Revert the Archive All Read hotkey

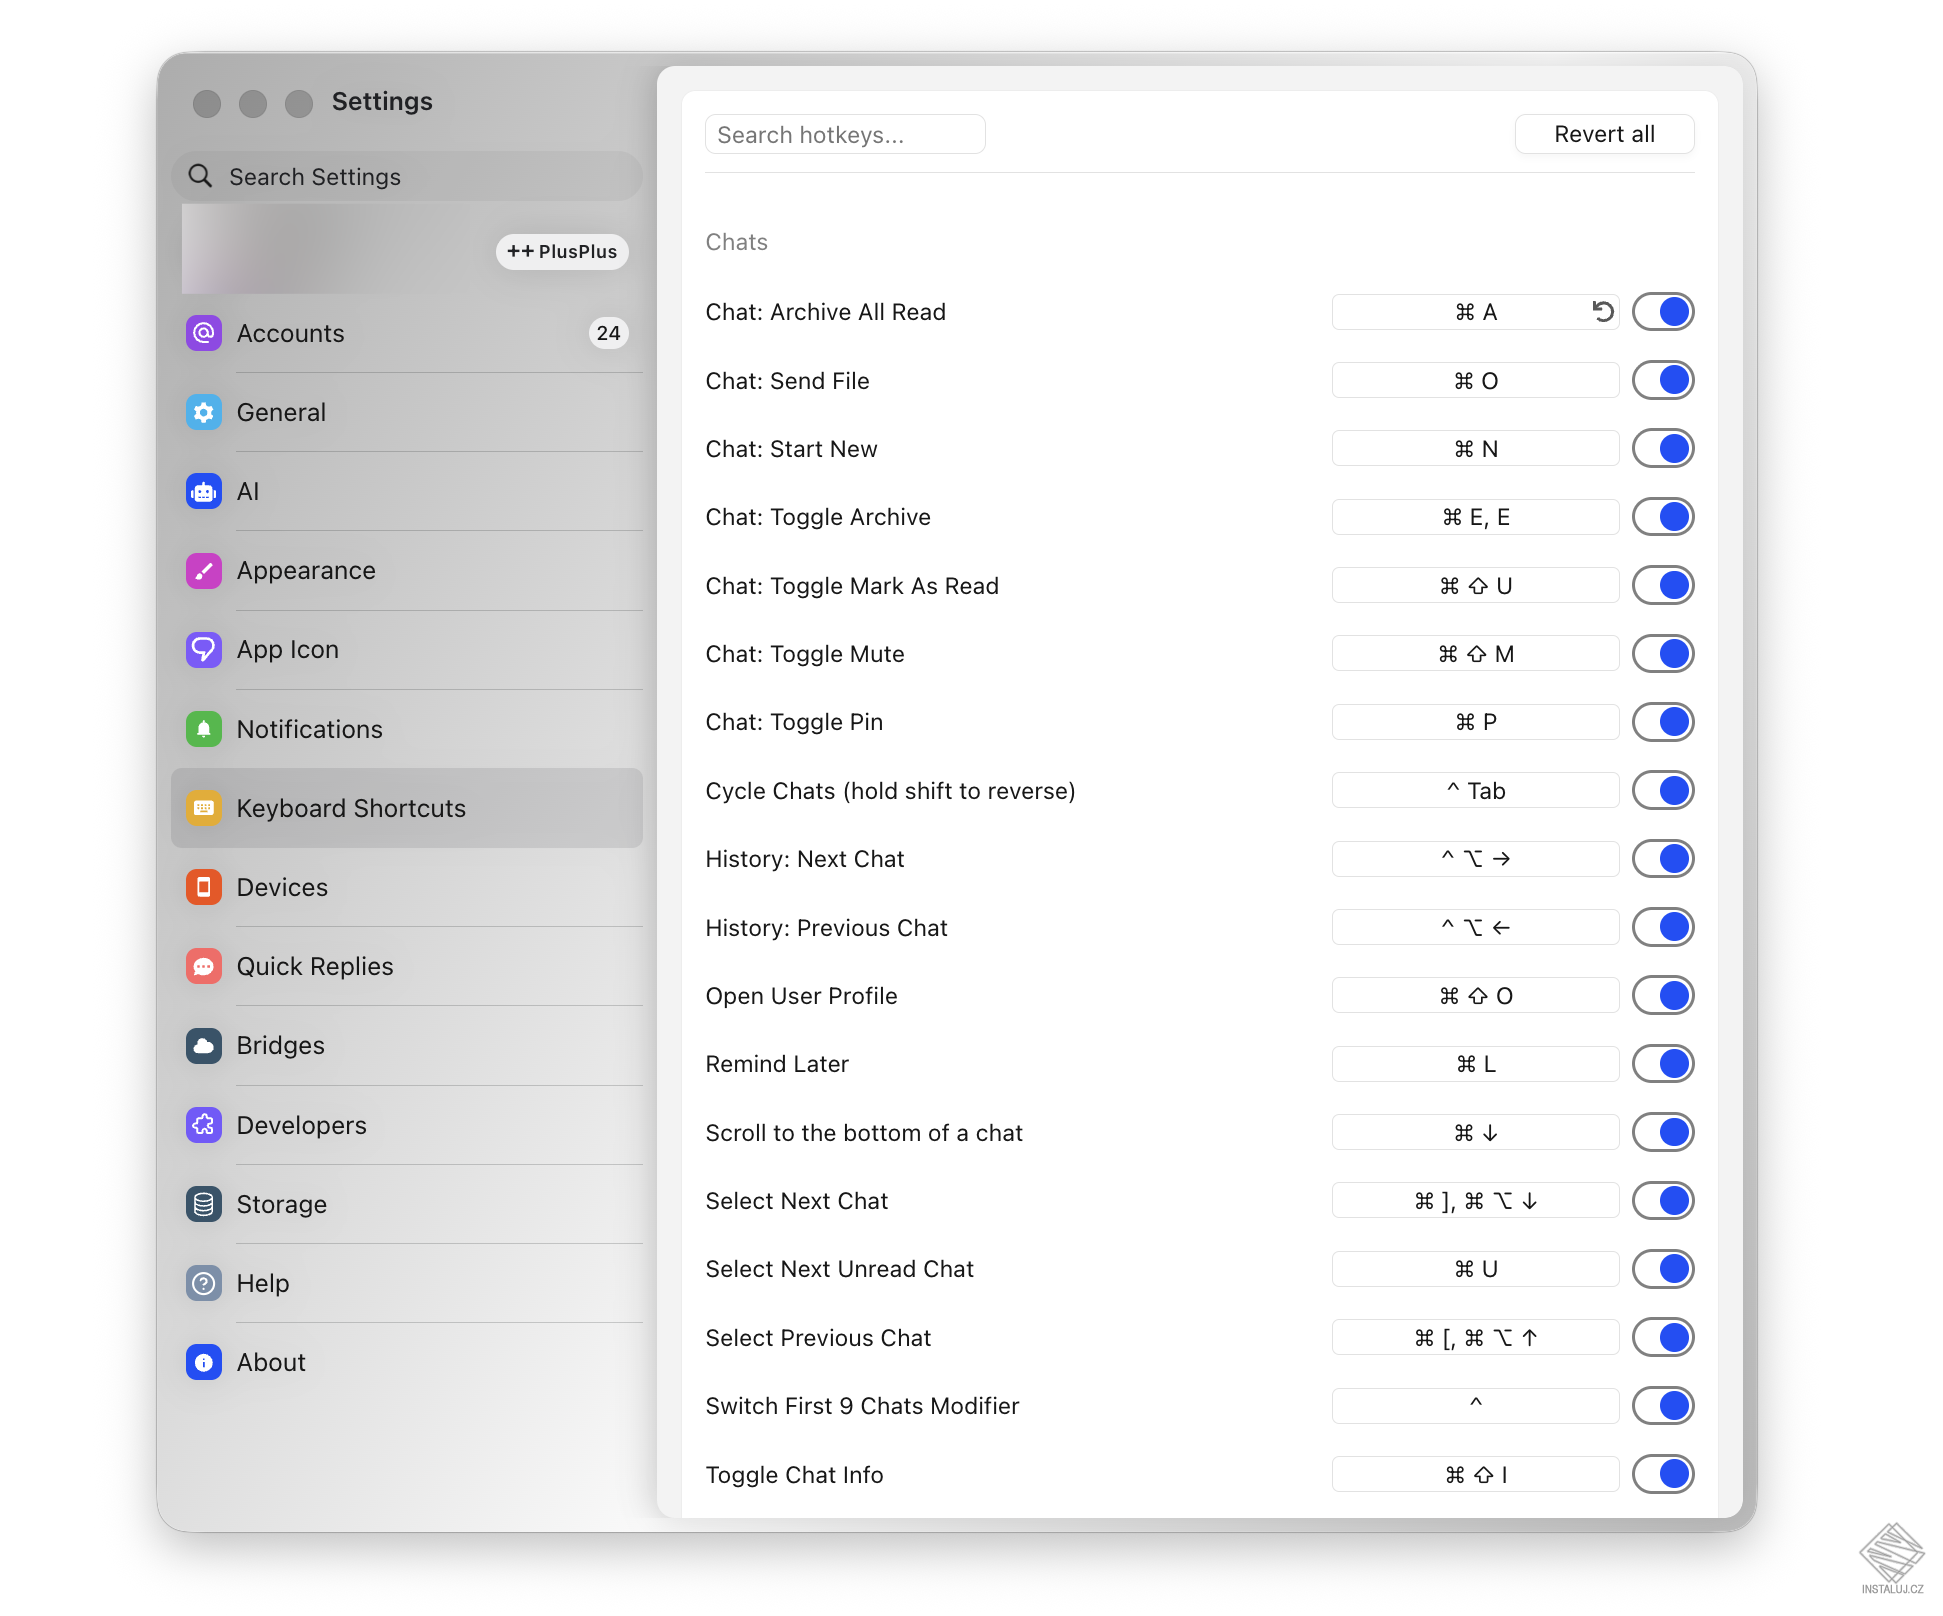click(1603, 312)
